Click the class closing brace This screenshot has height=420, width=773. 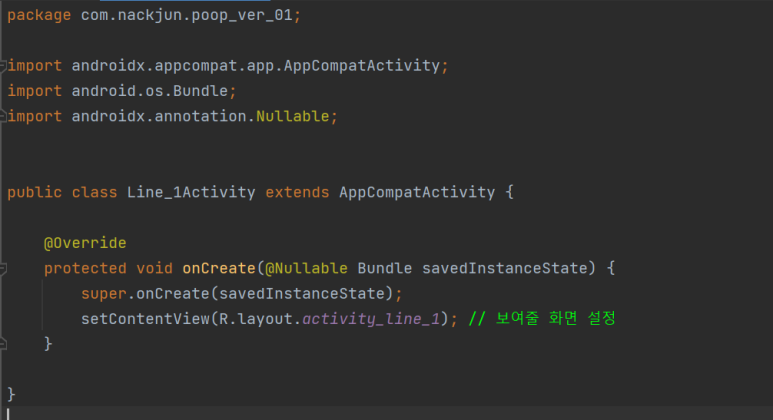pos(11,394)
